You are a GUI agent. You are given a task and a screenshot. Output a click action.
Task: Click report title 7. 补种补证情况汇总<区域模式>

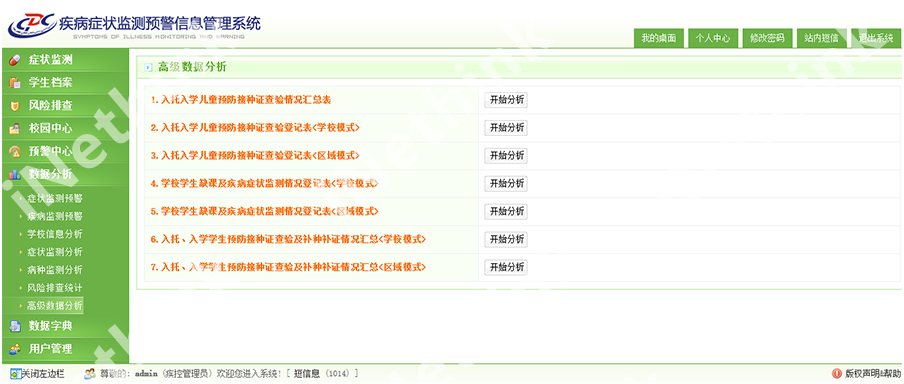click(288, 267)
